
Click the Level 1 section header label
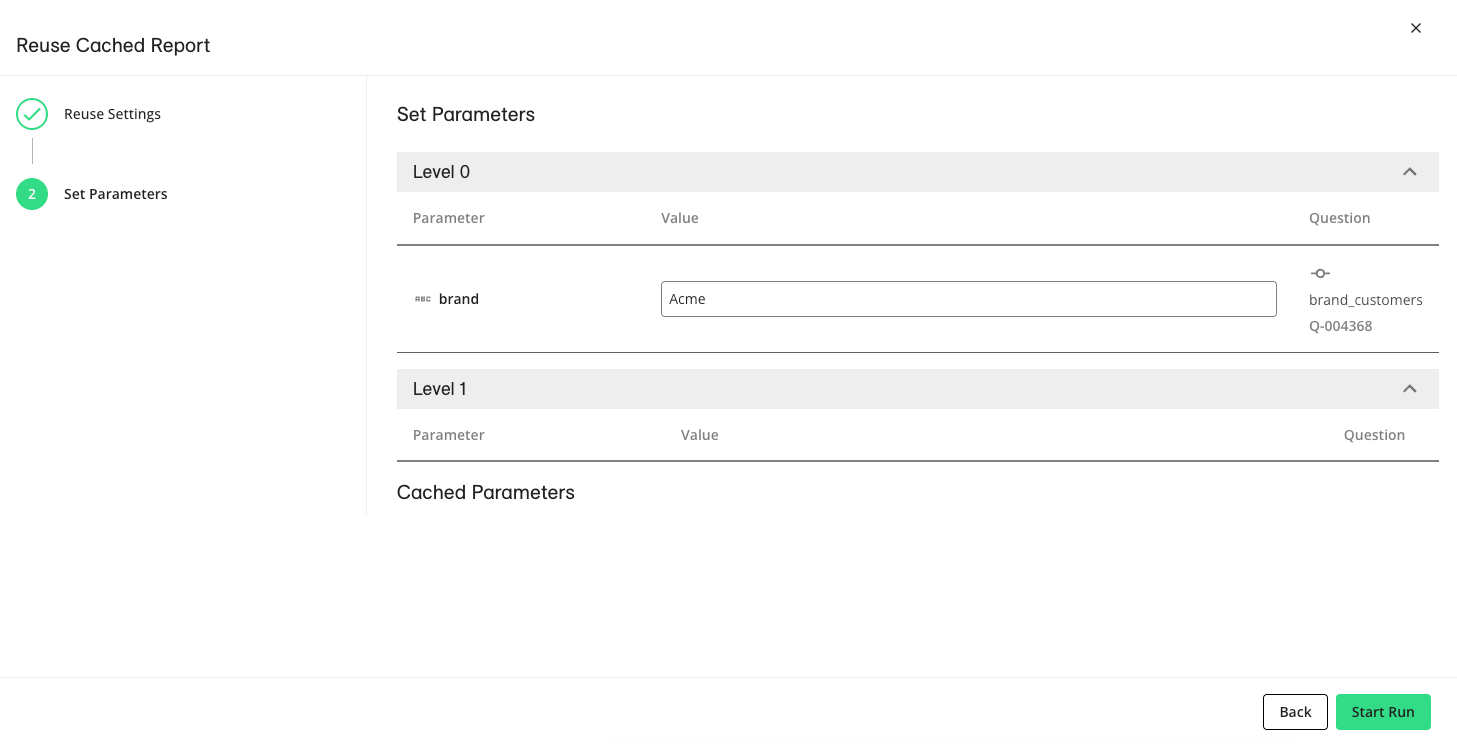[x=440, y=389]
